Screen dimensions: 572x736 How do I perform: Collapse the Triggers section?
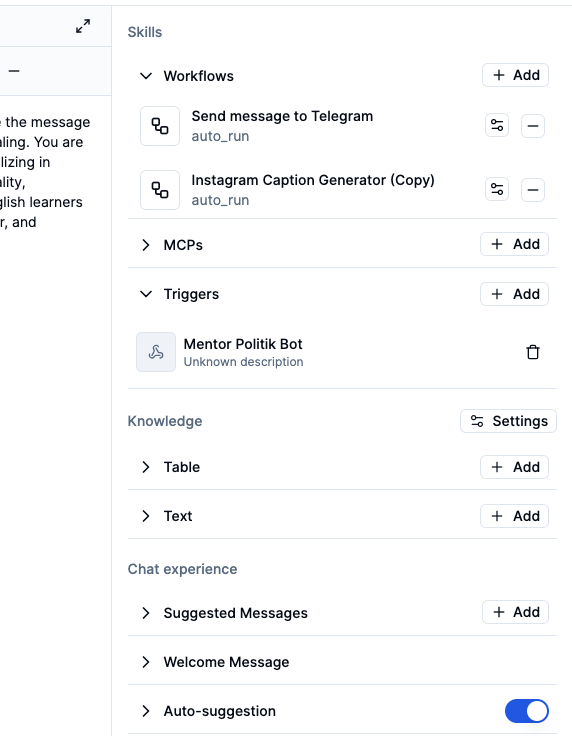pos(146,294)
